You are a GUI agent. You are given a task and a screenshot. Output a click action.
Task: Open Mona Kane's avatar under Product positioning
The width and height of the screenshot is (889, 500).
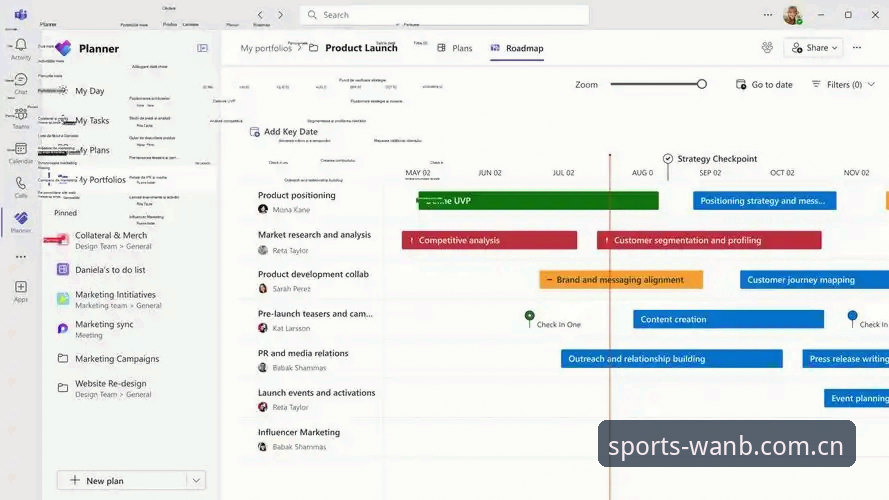pos(263,209)
